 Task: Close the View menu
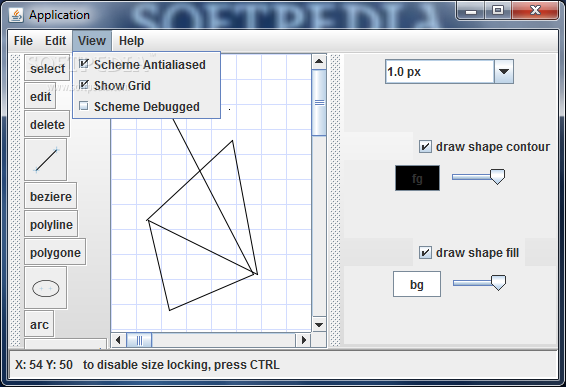tap(92, 41)
